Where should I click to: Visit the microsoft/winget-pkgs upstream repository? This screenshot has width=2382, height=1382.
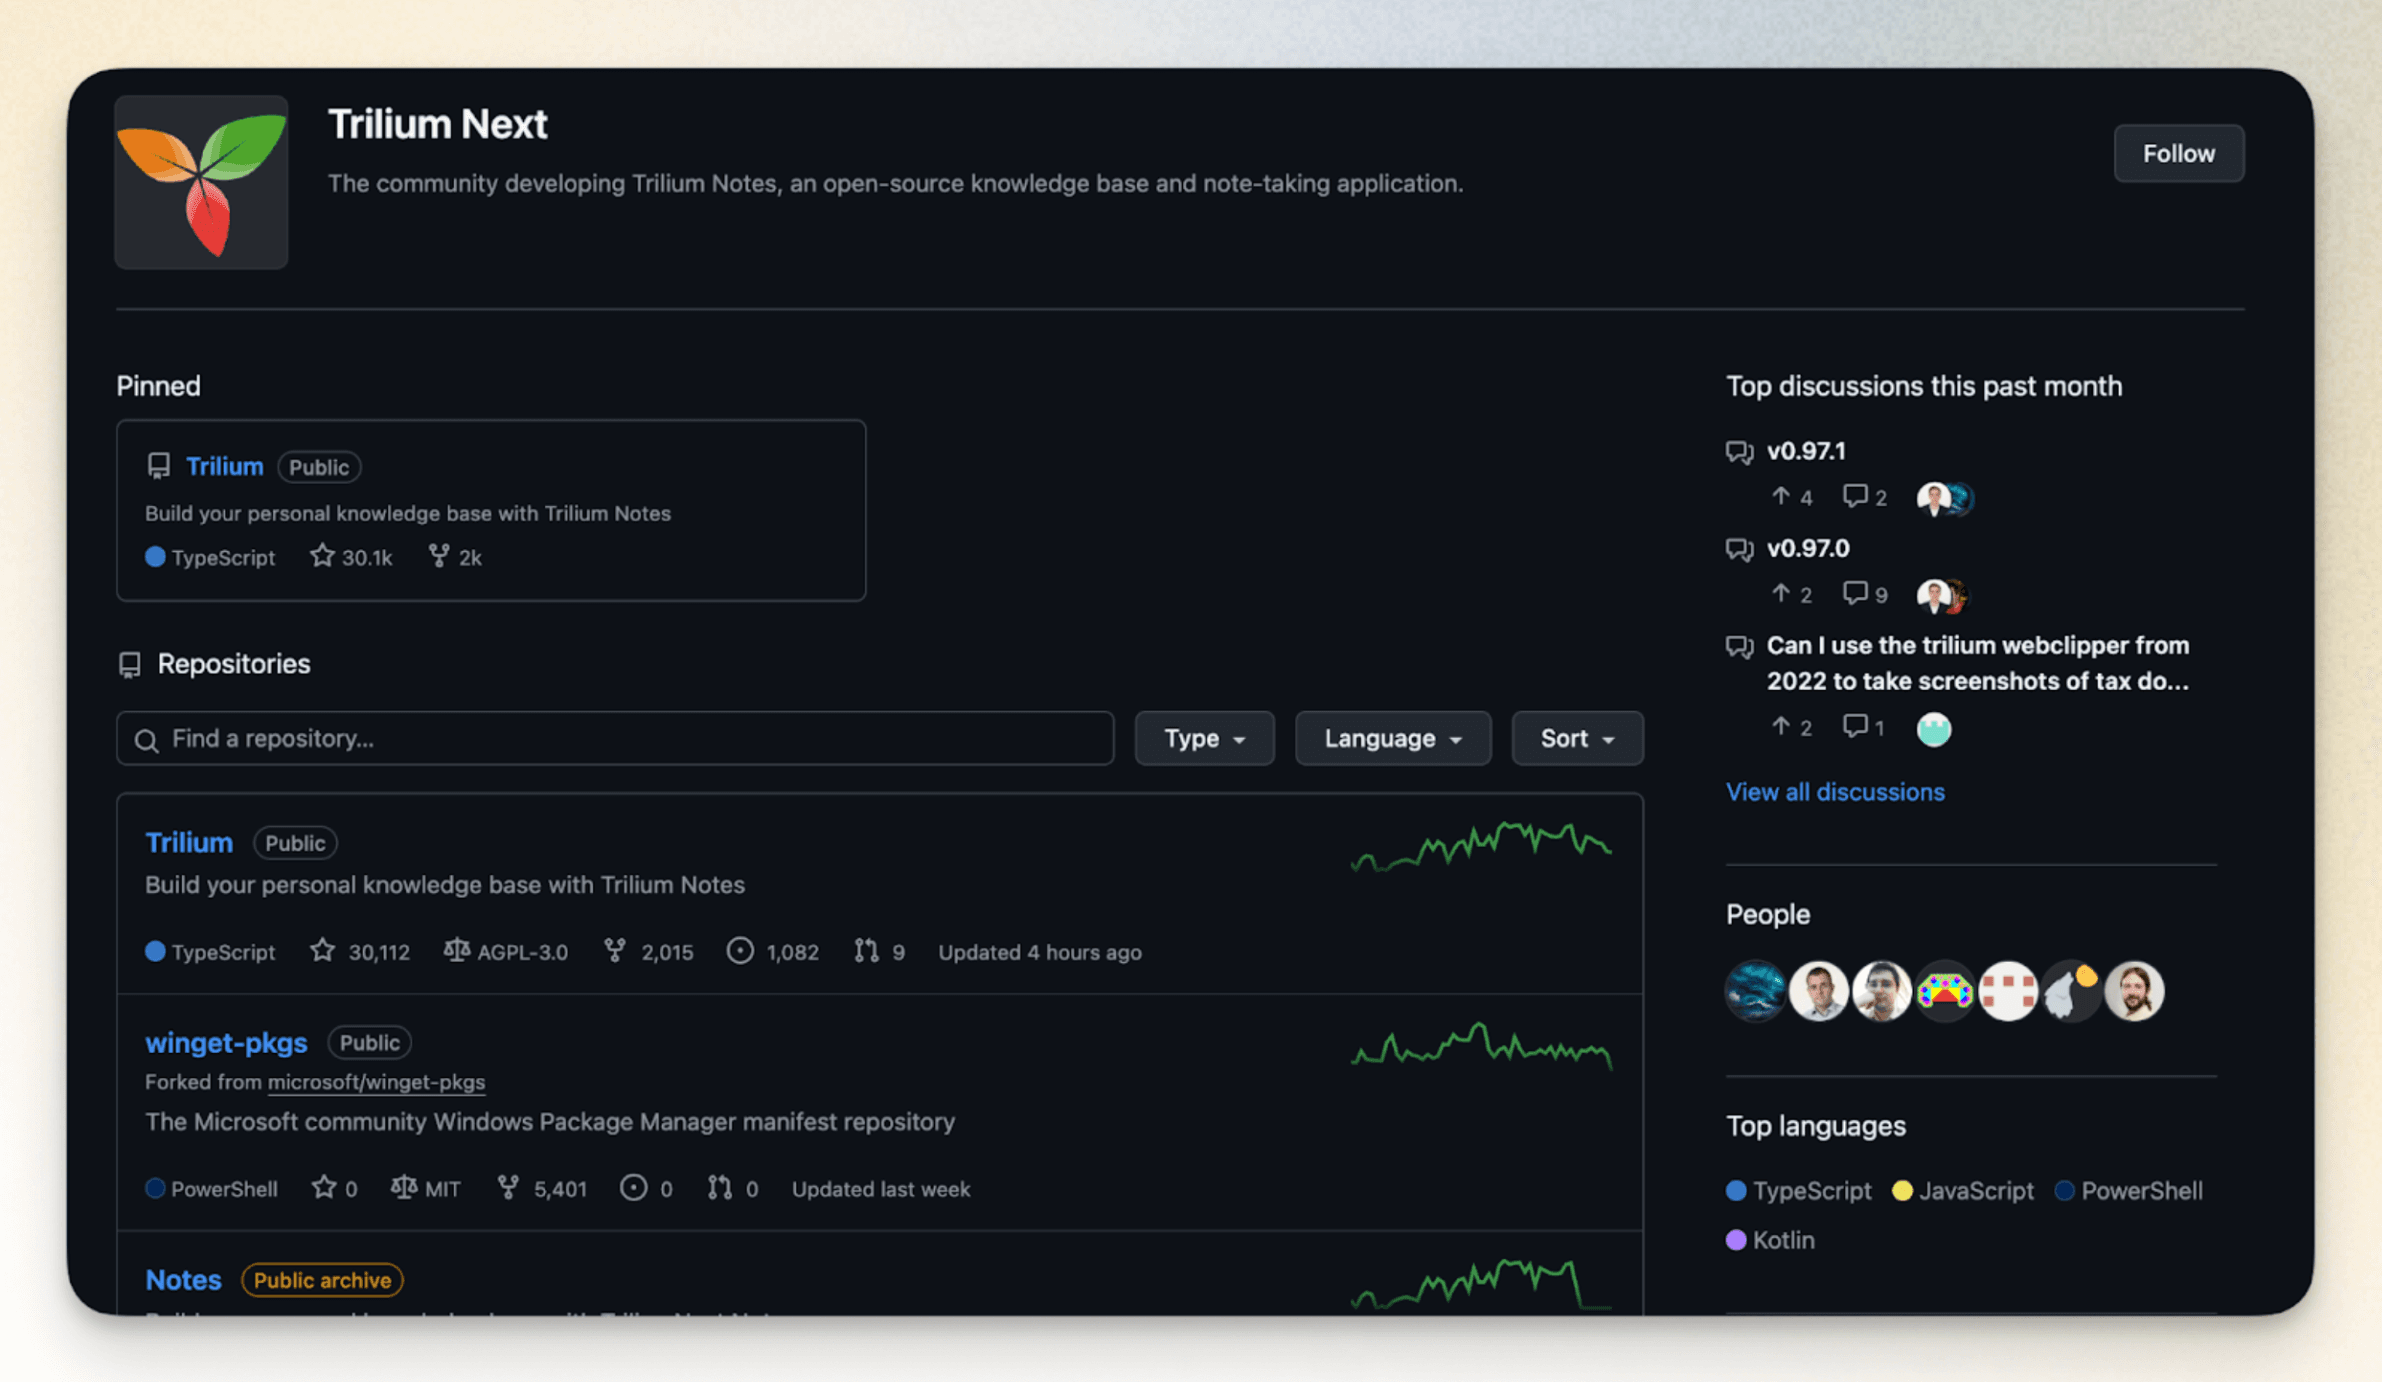(377, 1081)
